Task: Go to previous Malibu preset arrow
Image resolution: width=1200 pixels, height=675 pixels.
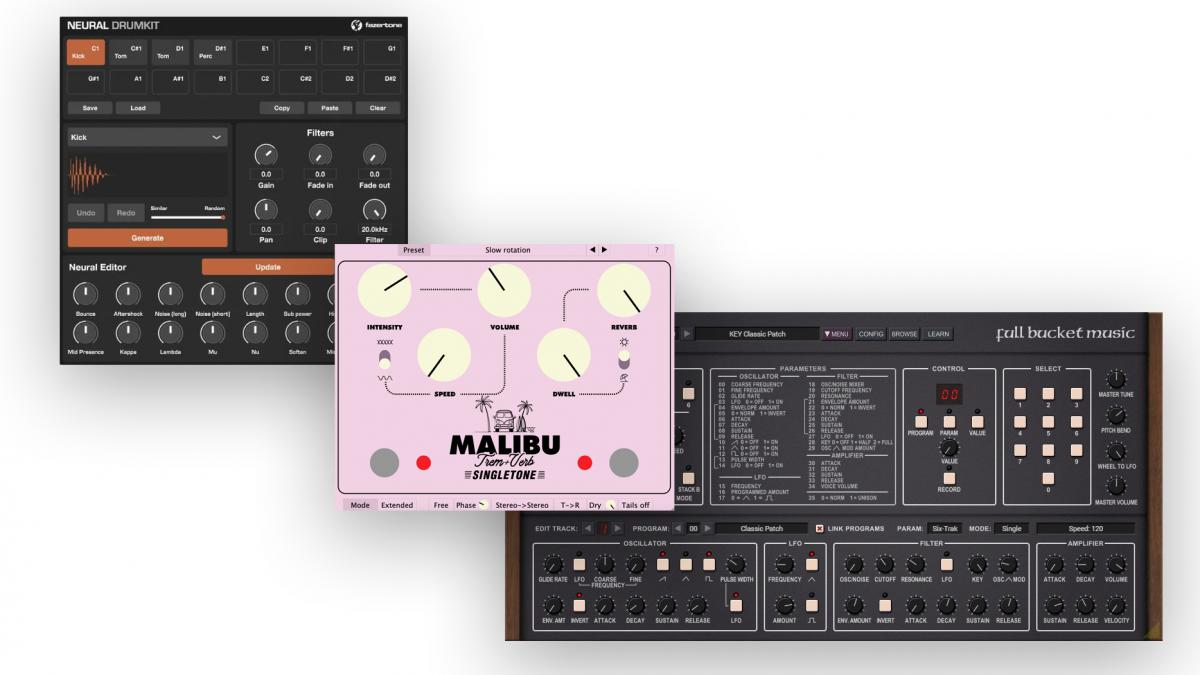Action: click(592, 250)
